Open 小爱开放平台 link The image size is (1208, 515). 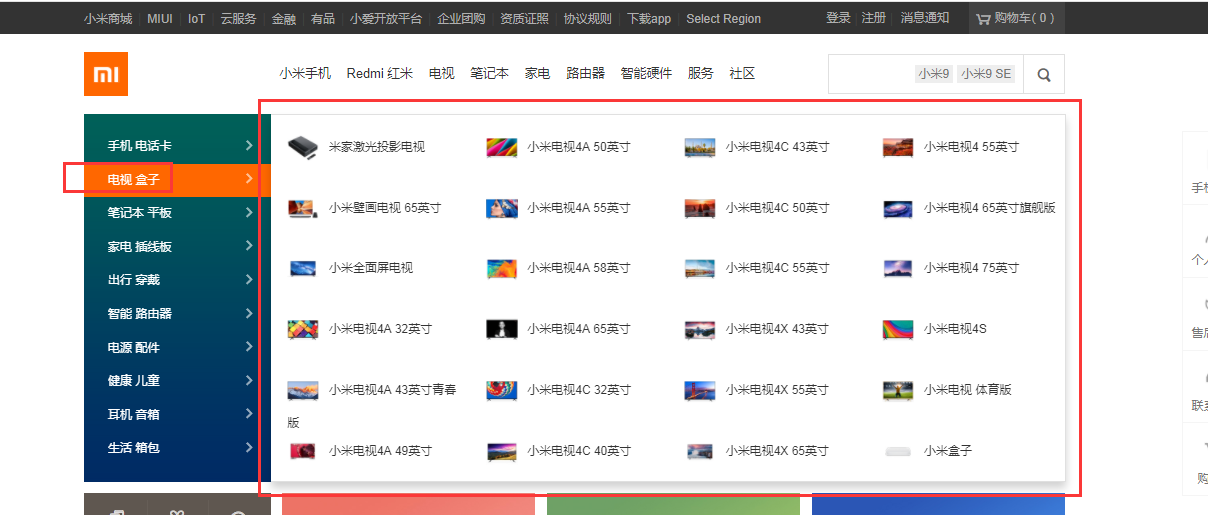[386, 18]
